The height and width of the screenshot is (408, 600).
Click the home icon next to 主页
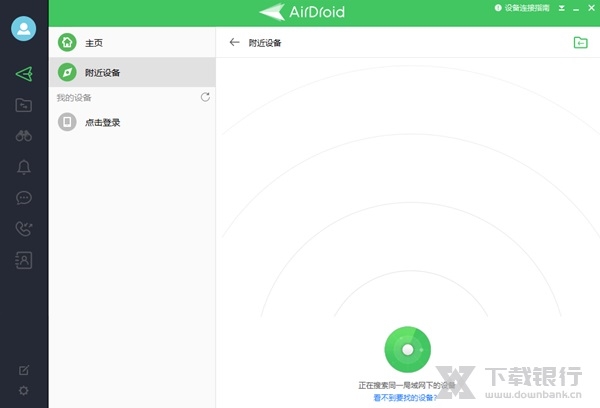pyautogui.click(x=67, y=42)
